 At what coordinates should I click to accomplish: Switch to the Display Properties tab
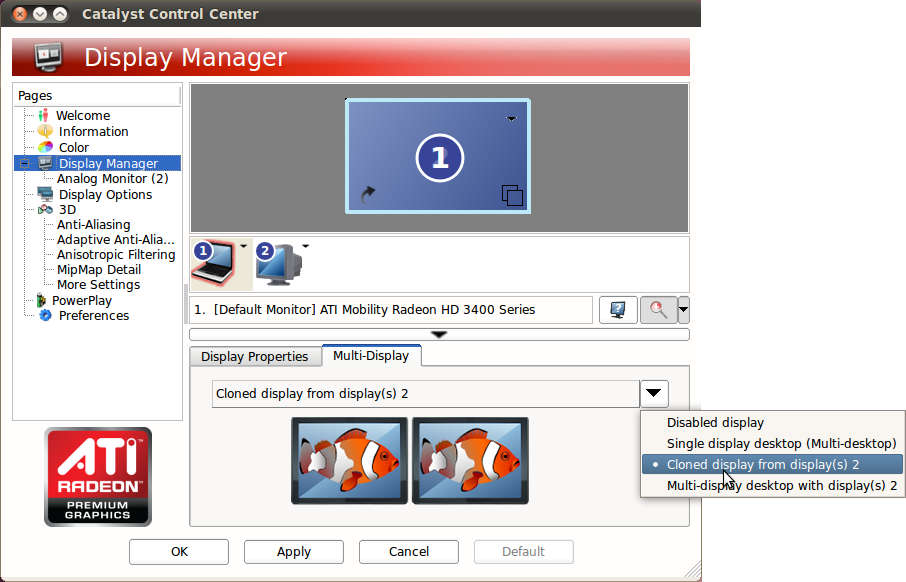[255, 357]
